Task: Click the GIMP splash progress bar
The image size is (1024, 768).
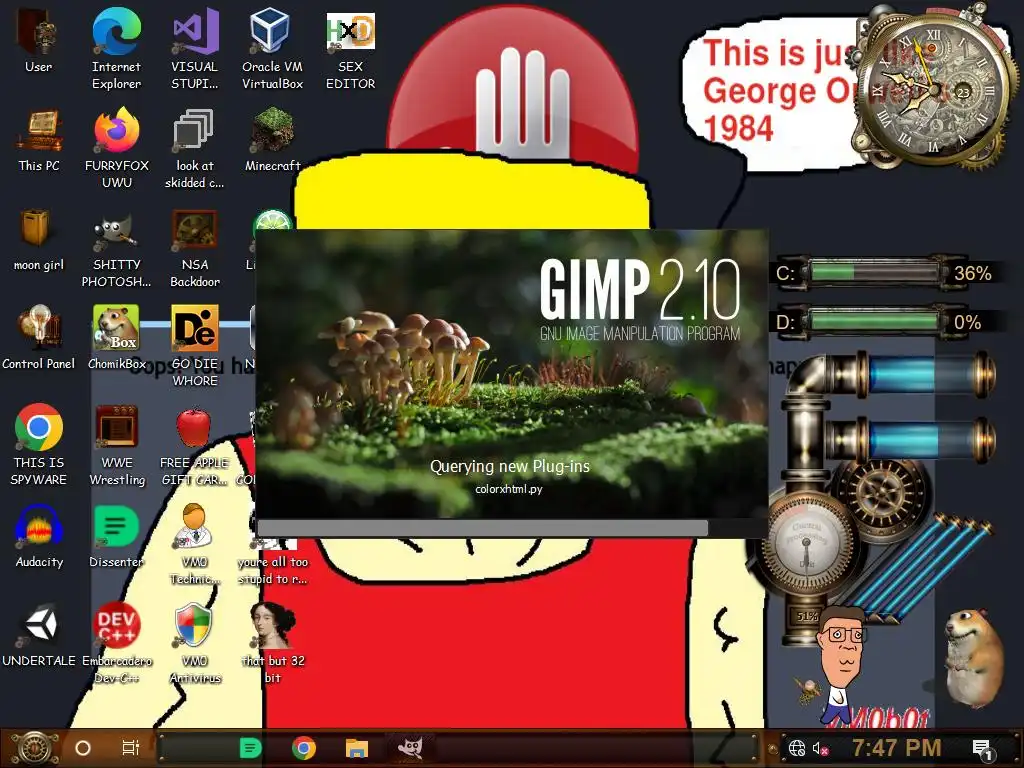Action: pyautogui.click(x=512, y=528)
